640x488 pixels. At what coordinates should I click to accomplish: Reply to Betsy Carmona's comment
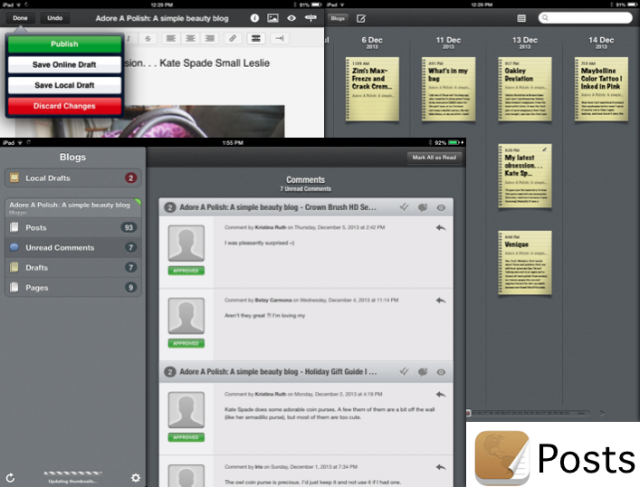coord(440,300)
